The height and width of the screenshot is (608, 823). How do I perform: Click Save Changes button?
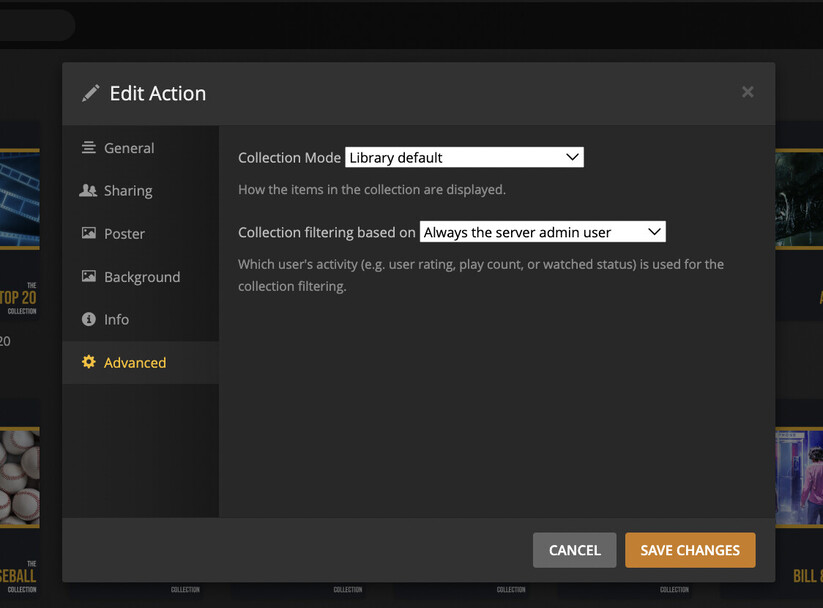tap(690, 550)
